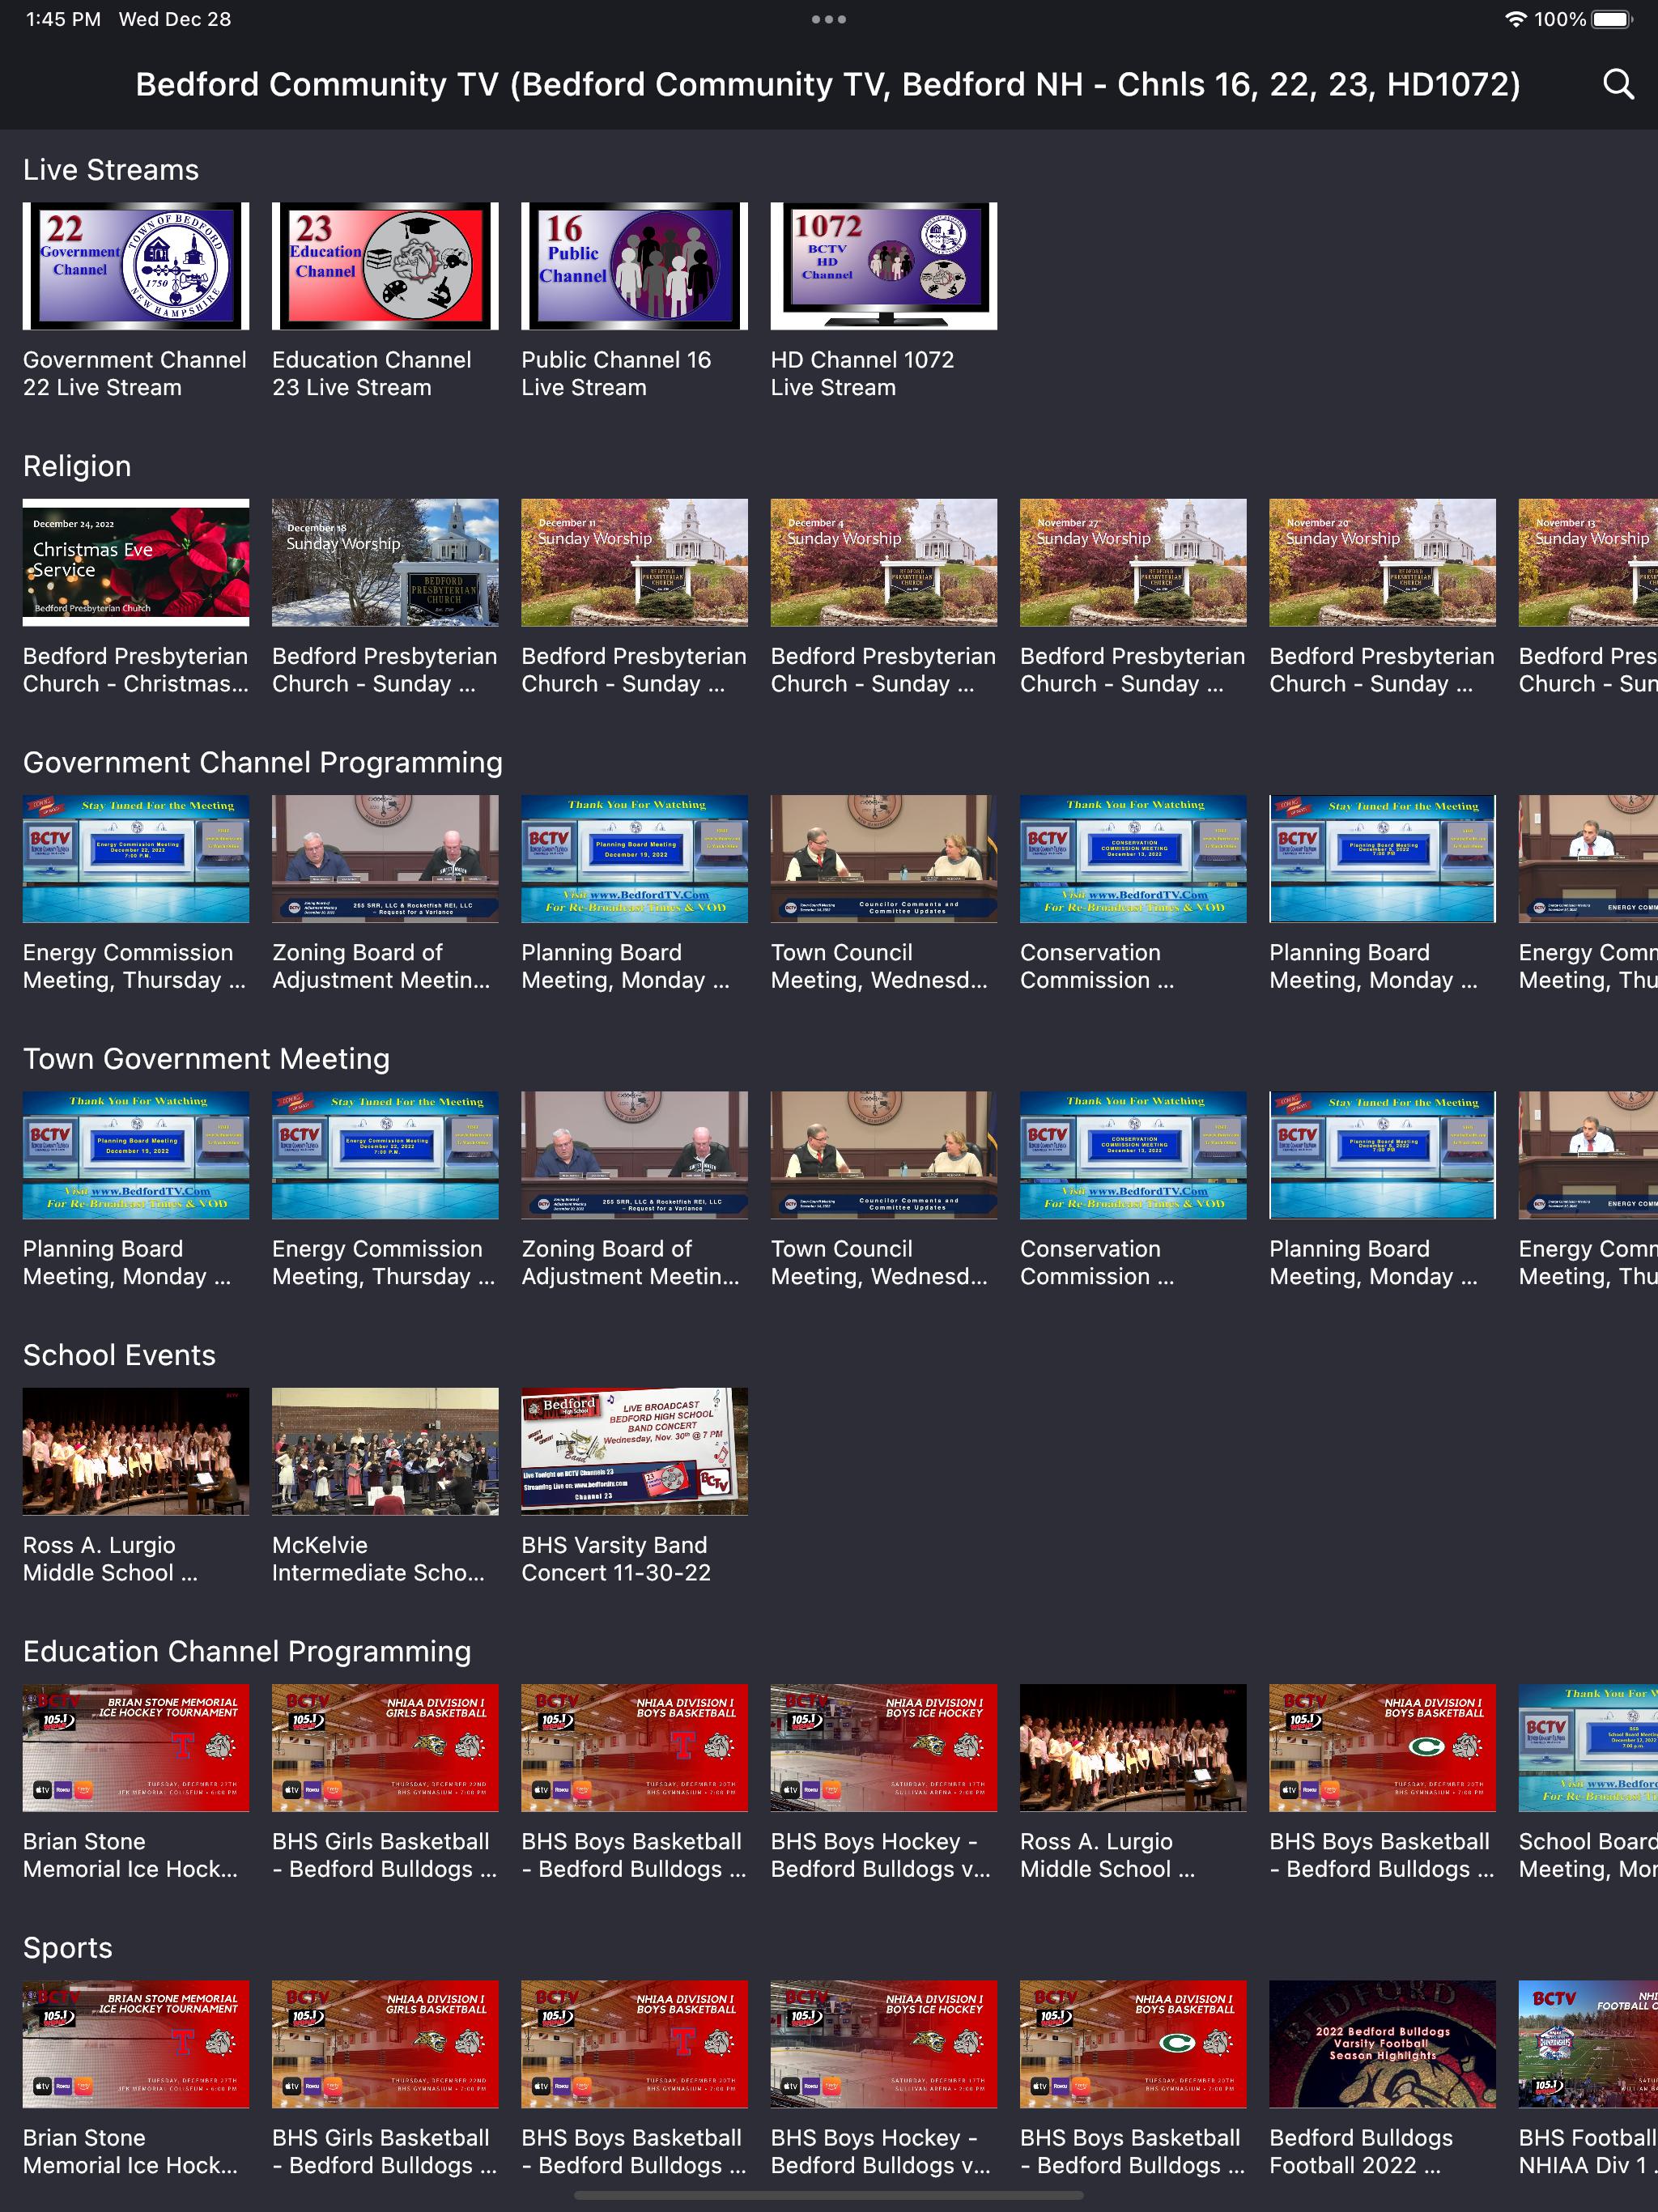Open BHS Girls Basketball thumbnail in Sports
This screenshot has height=2212, width=1658.
(385, 2044)
